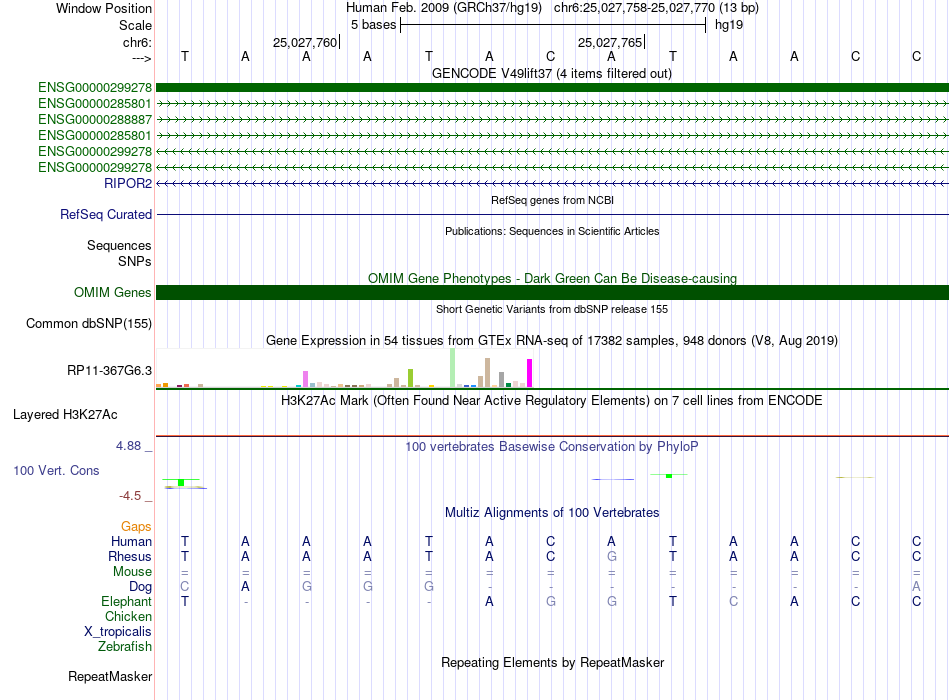Click the Window Position label

point(104,8)
